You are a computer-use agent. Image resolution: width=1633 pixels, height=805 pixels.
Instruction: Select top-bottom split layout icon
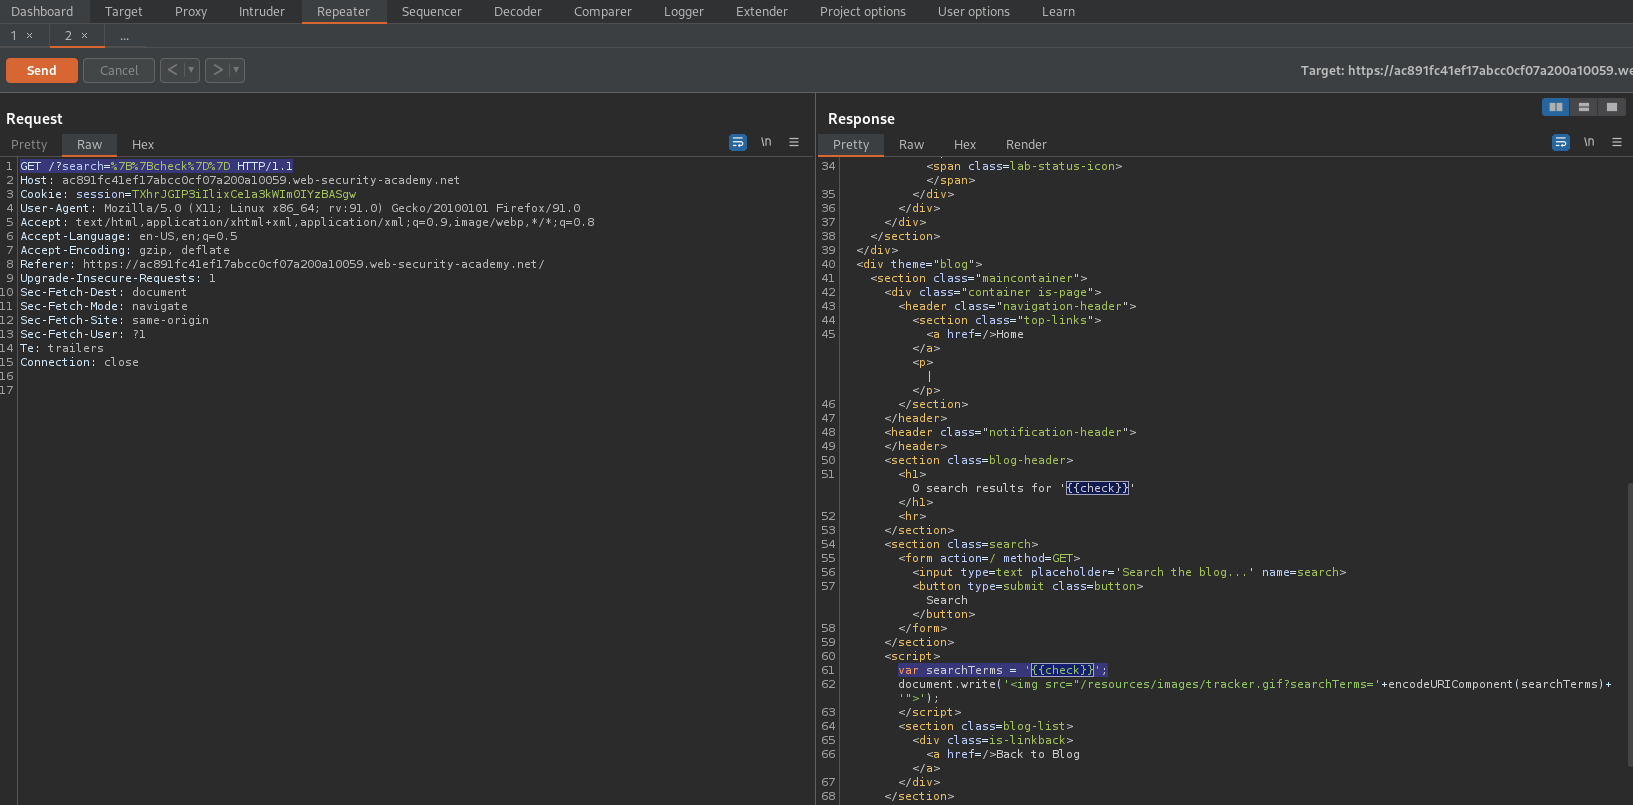[1584, 107]
